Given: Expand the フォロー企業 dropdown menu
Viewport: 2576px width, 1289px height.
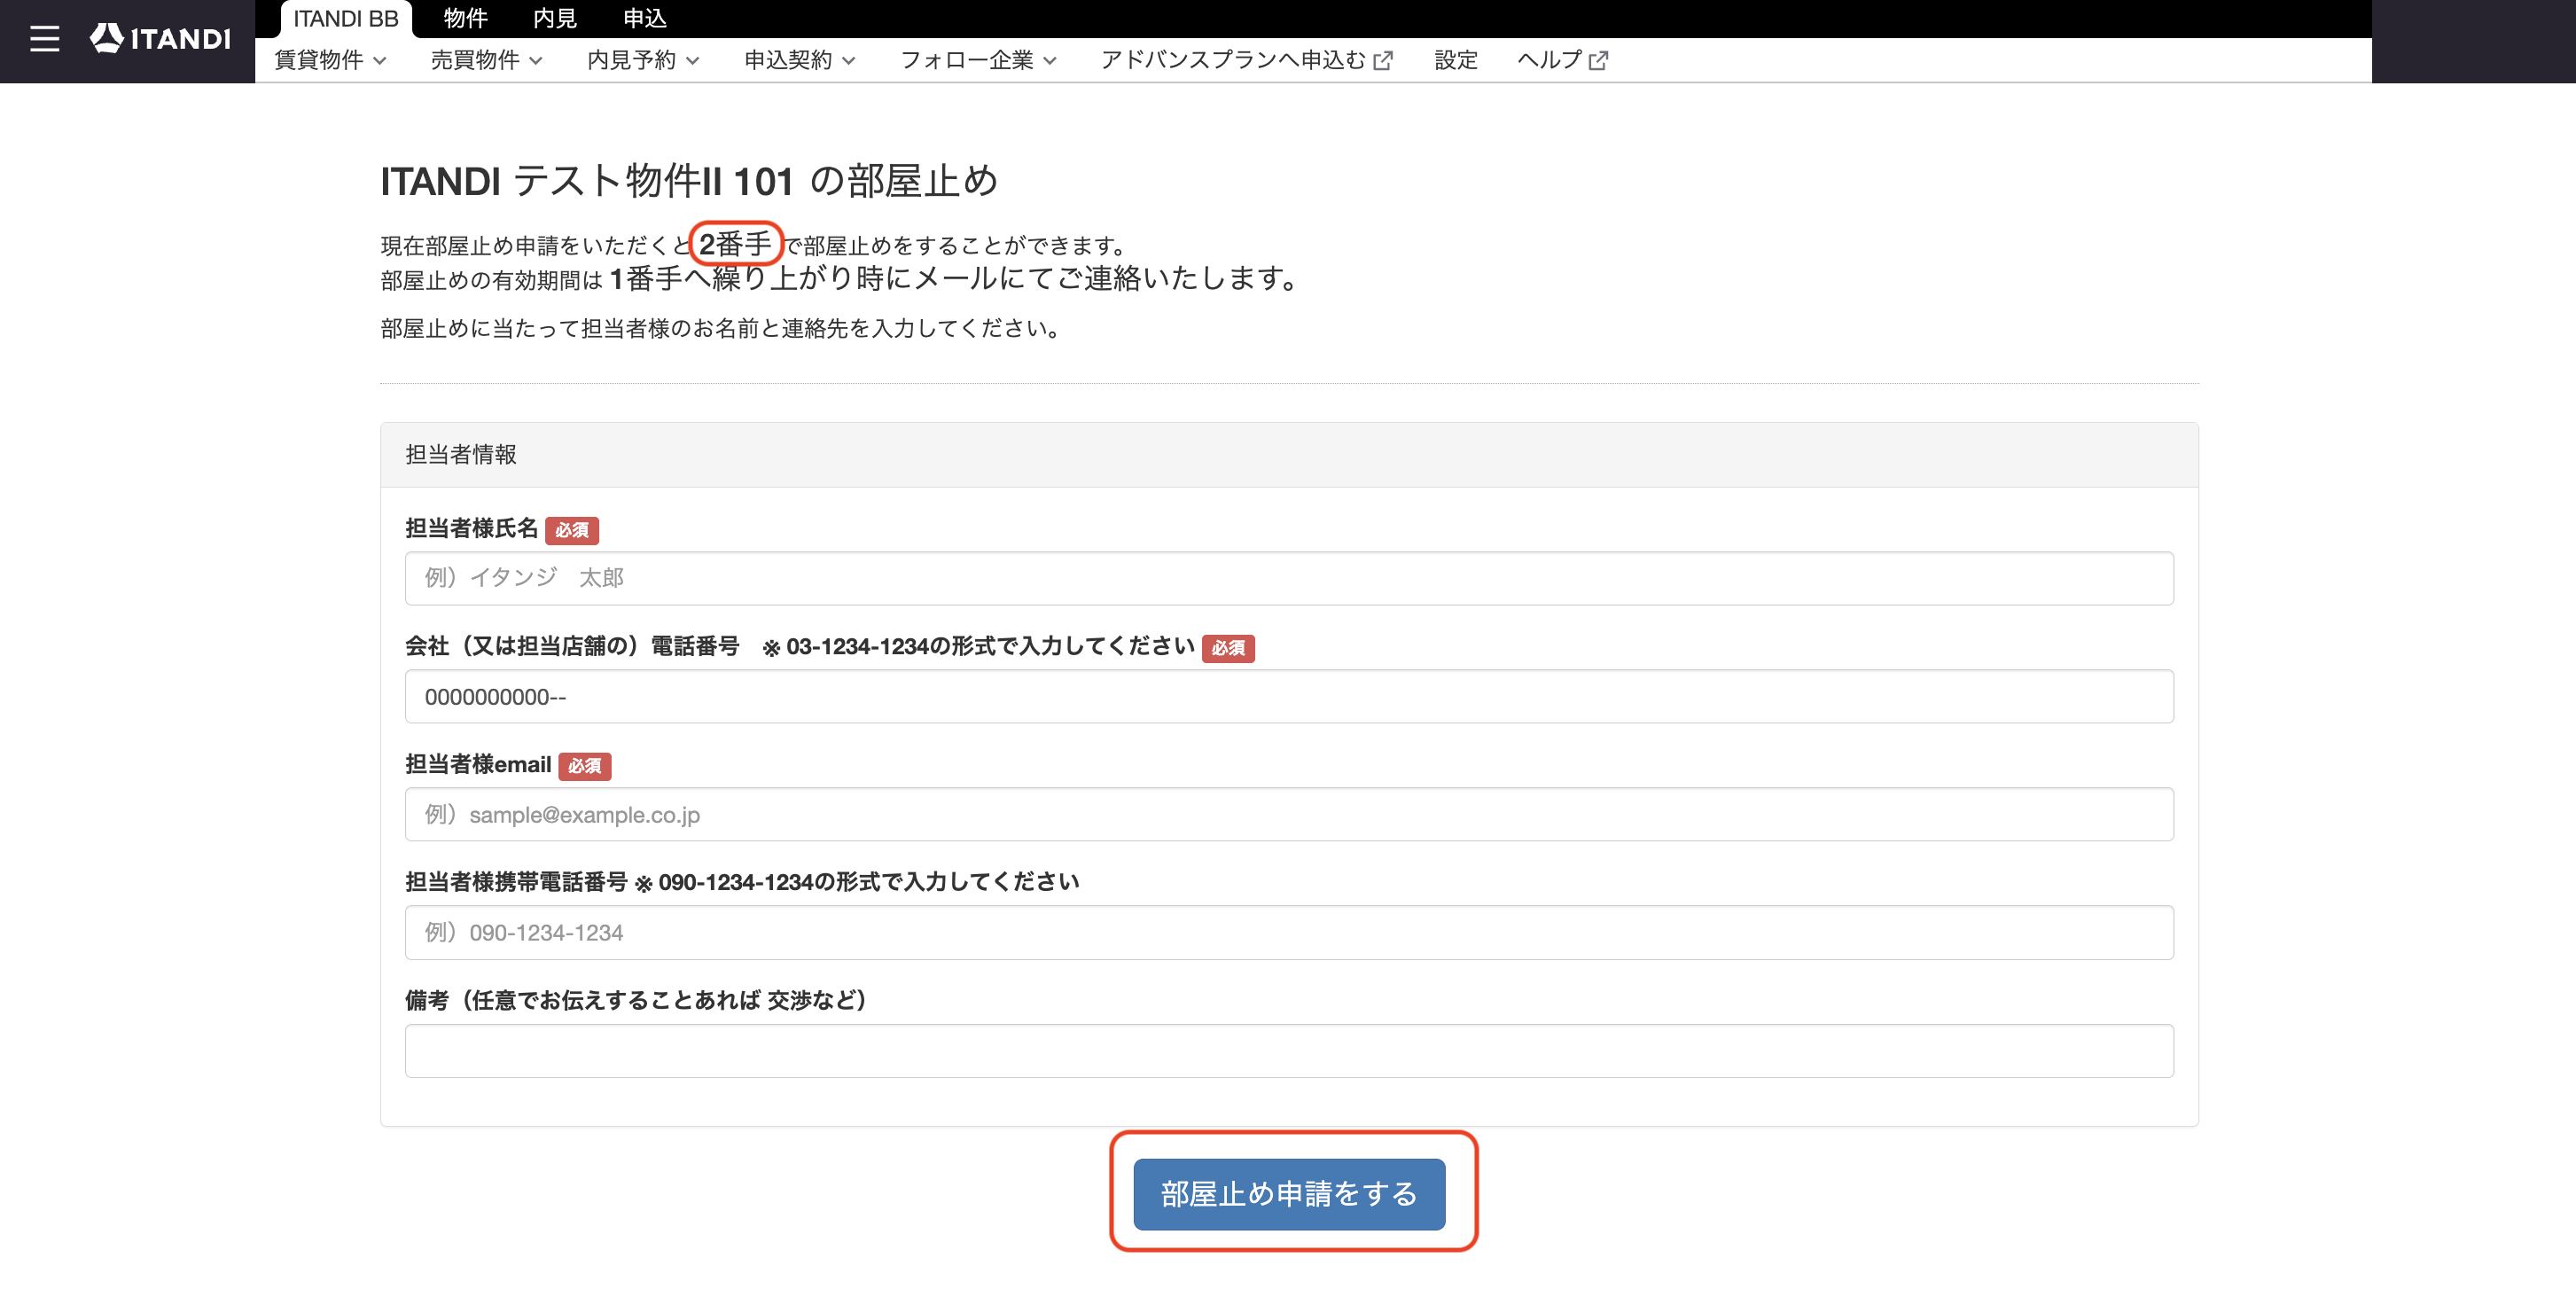Looking at the screenshot, I should pyautogui.click(x=978, y=60).
